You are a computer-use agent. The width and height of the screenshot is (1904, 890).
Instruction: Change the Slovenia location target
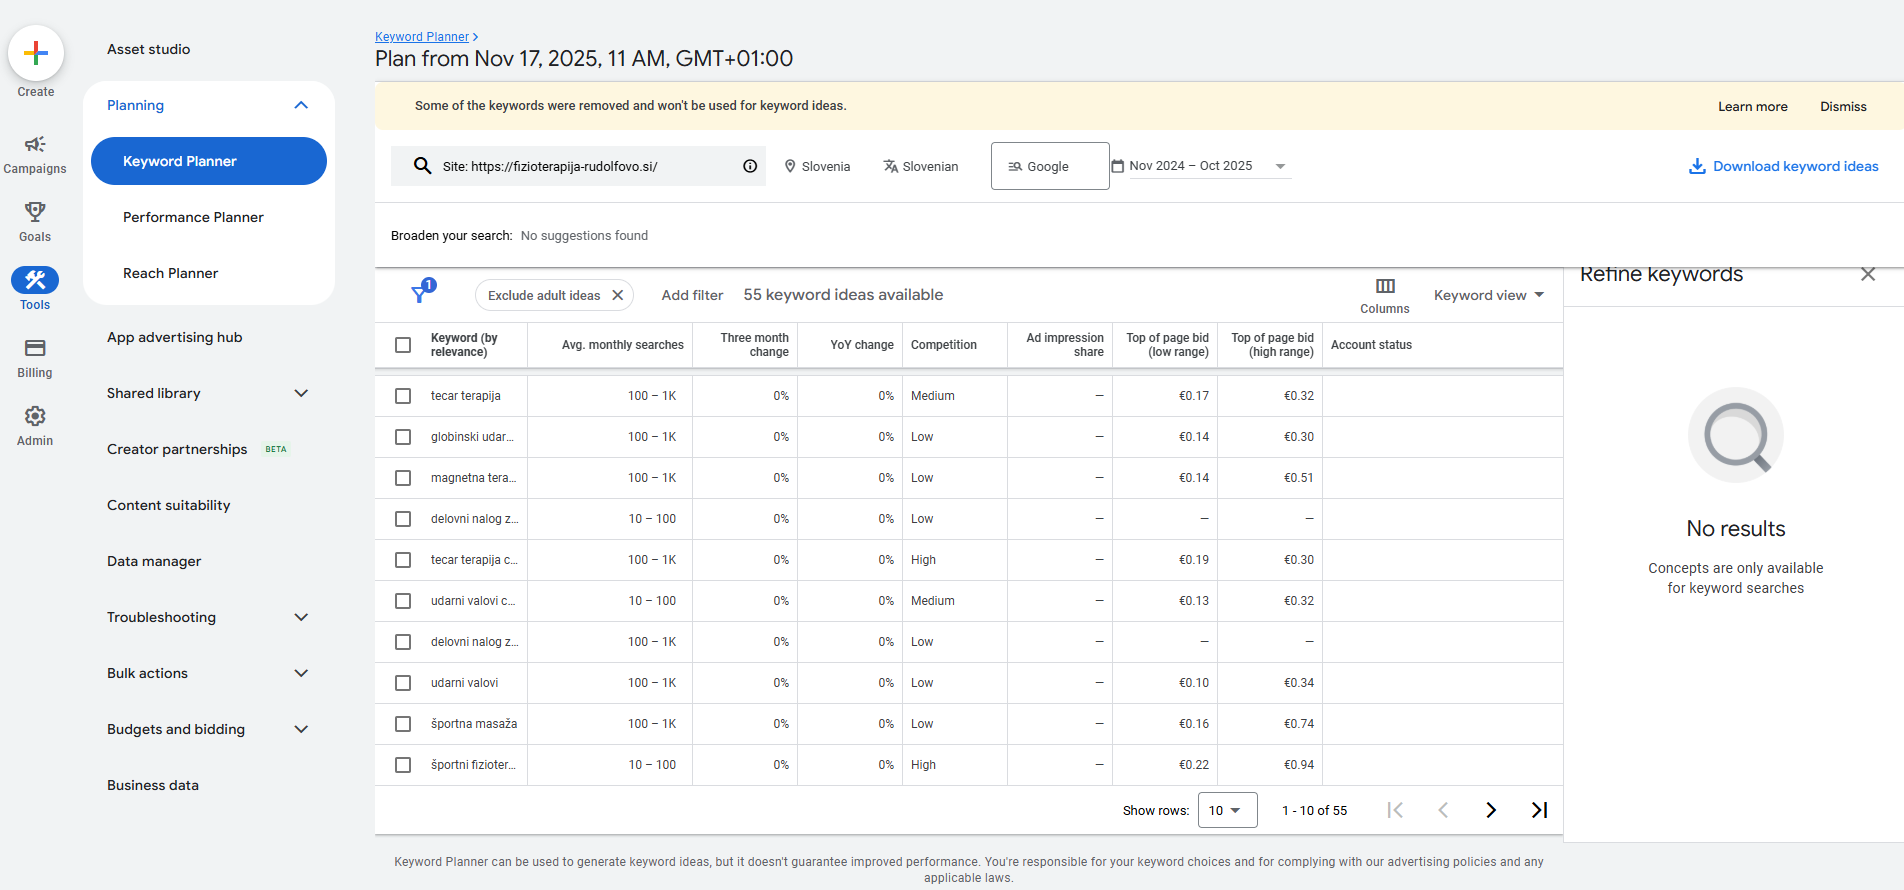click(817, 166)
